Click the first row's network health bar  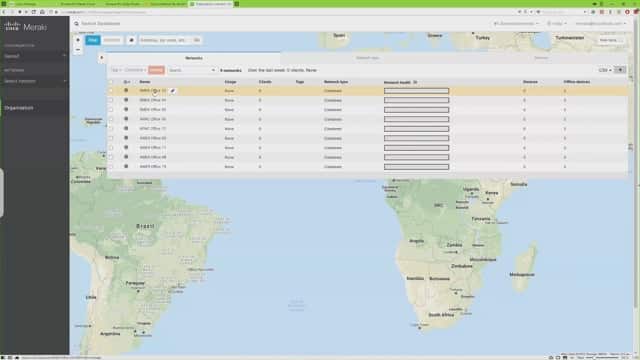pyautogui.click(x=416, y=91)
